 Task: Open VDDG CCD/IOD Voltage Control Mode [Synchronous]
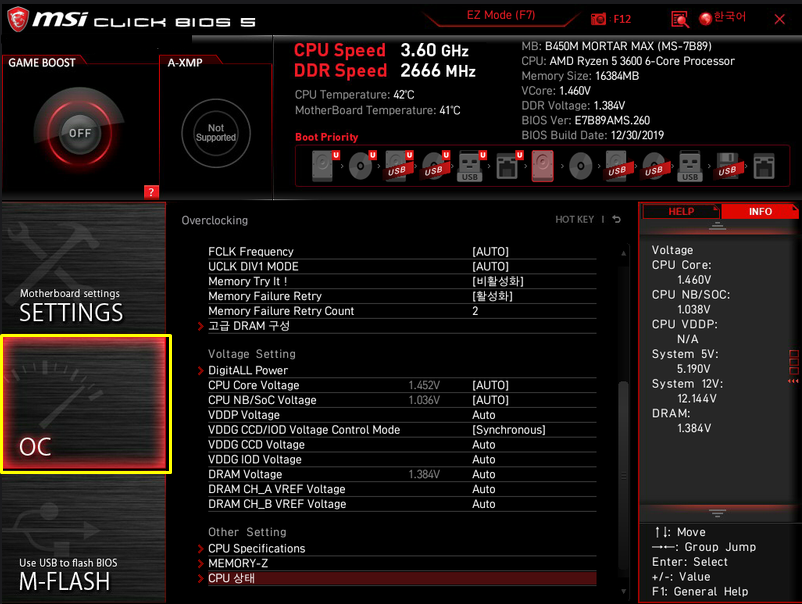coord(508,430)
